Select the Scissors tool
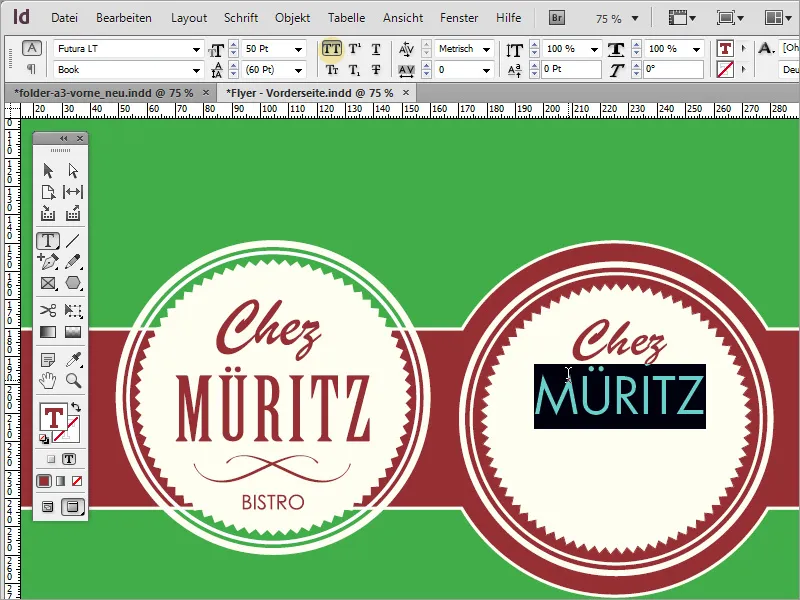Viewport: 800px width, 600px height. tap(48, 310)
